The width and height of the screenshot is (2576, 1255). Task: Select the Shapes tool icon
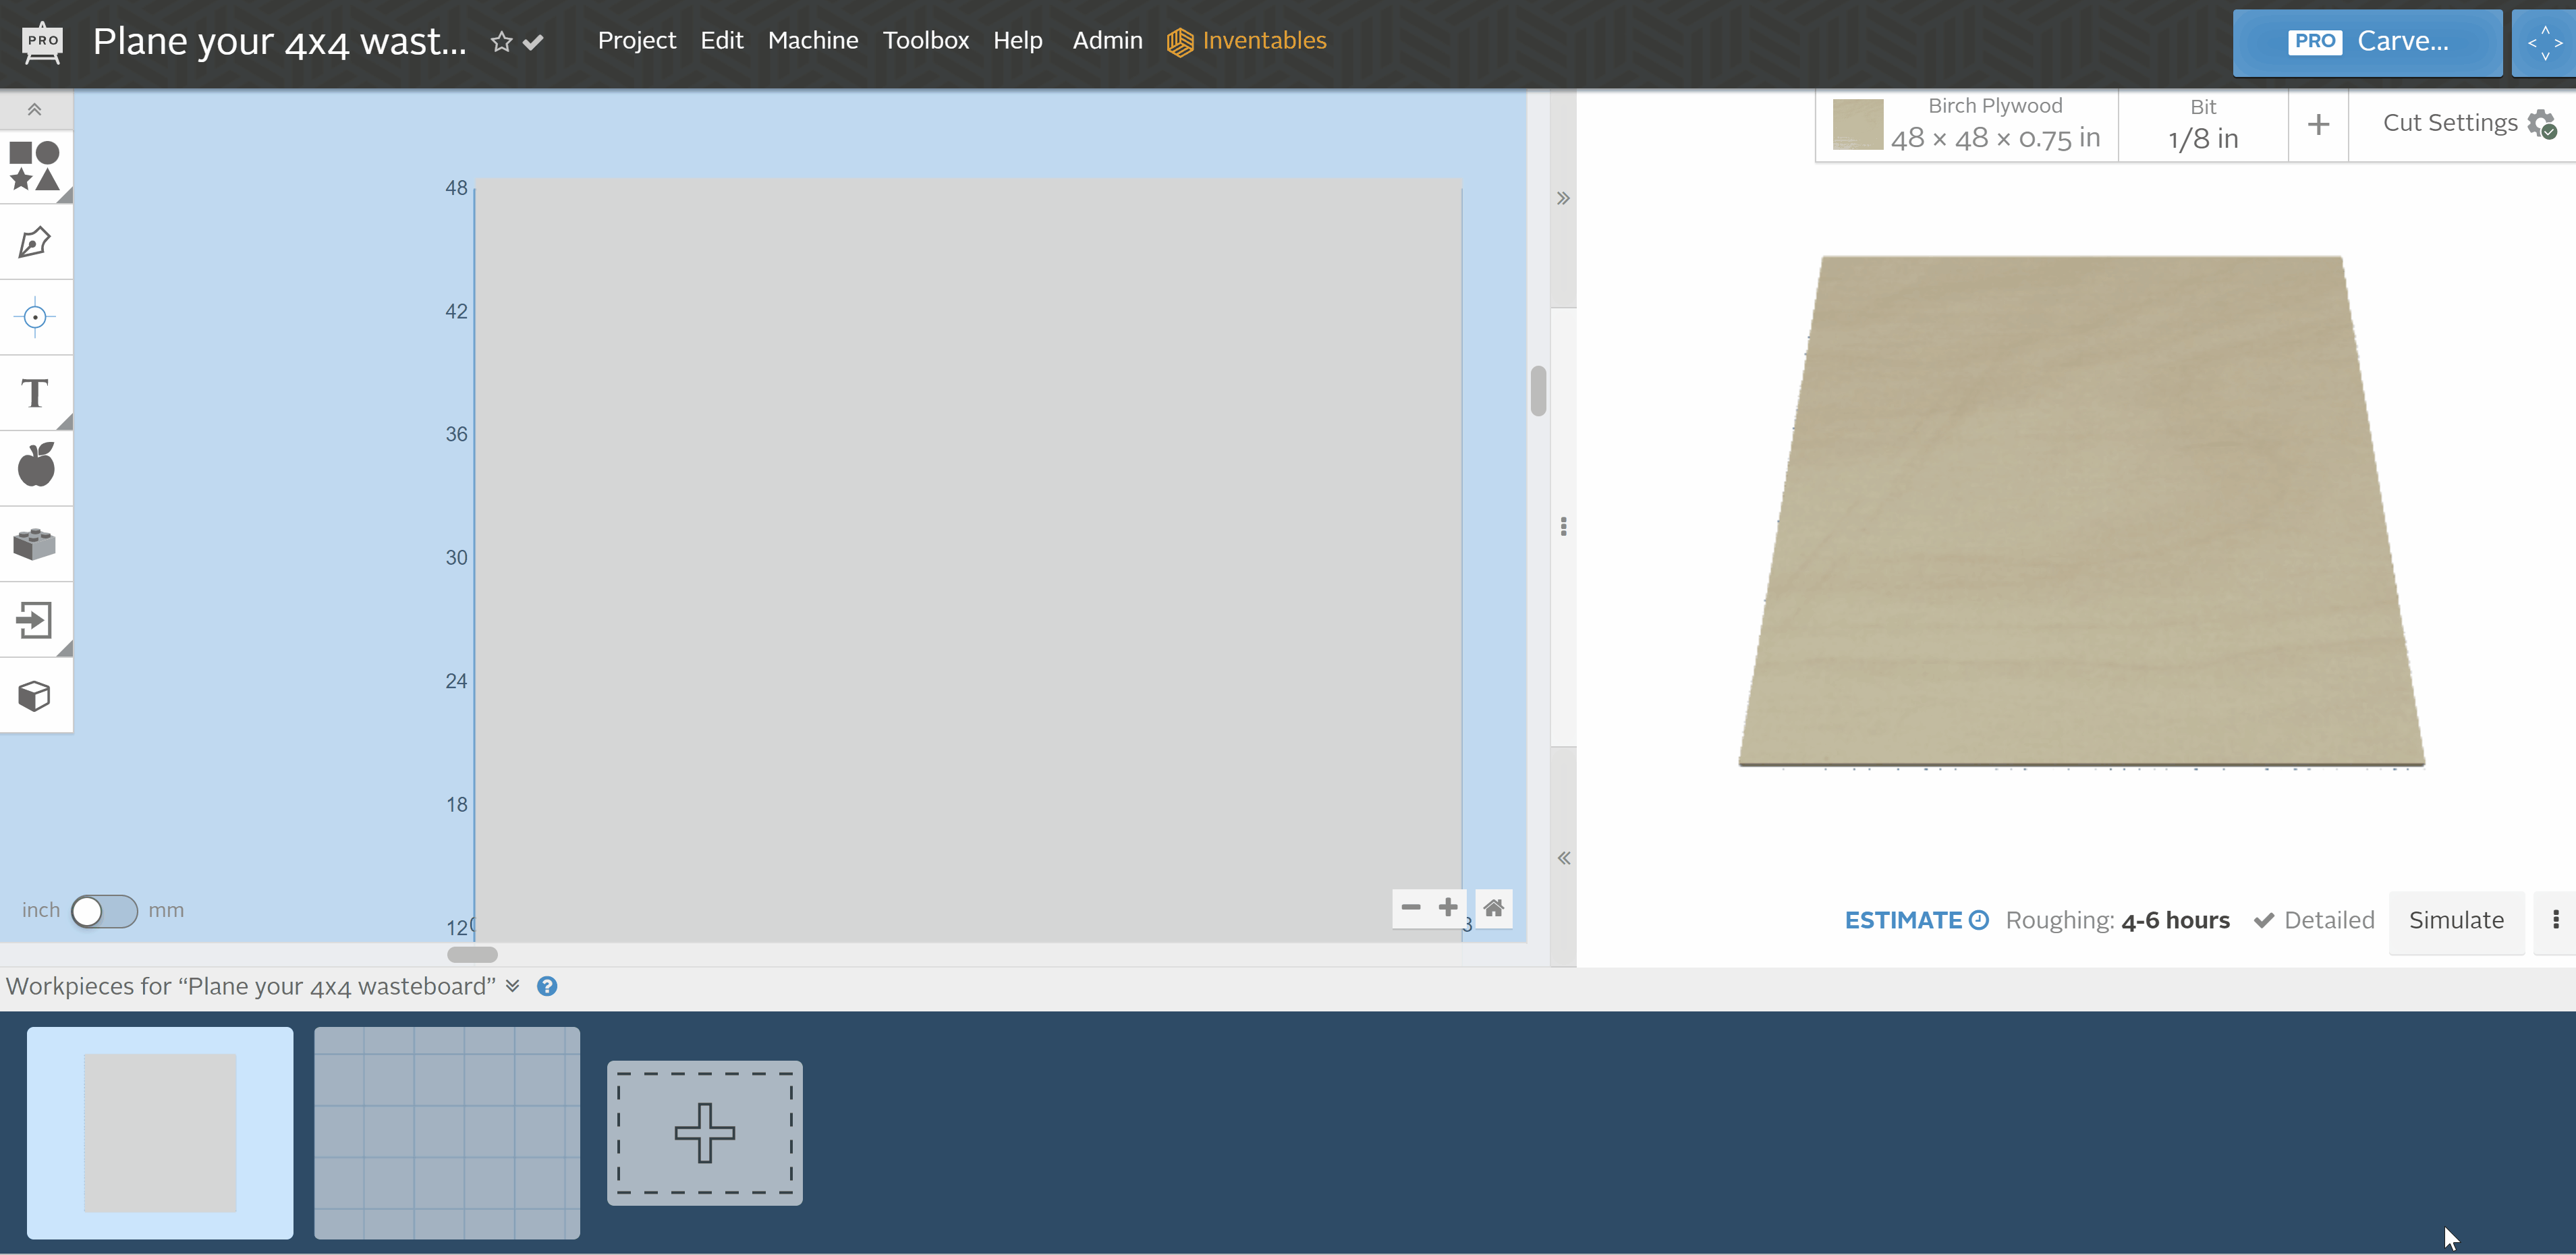[35, 166]
